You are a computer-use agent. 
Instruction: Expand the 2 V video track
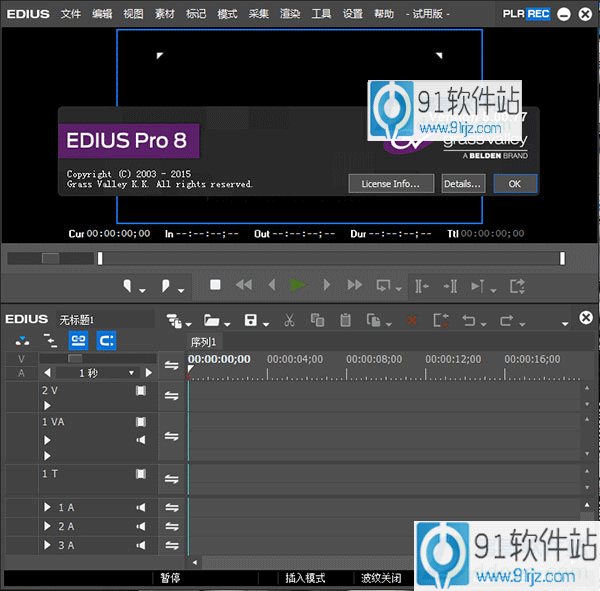(x=47, y=405)
